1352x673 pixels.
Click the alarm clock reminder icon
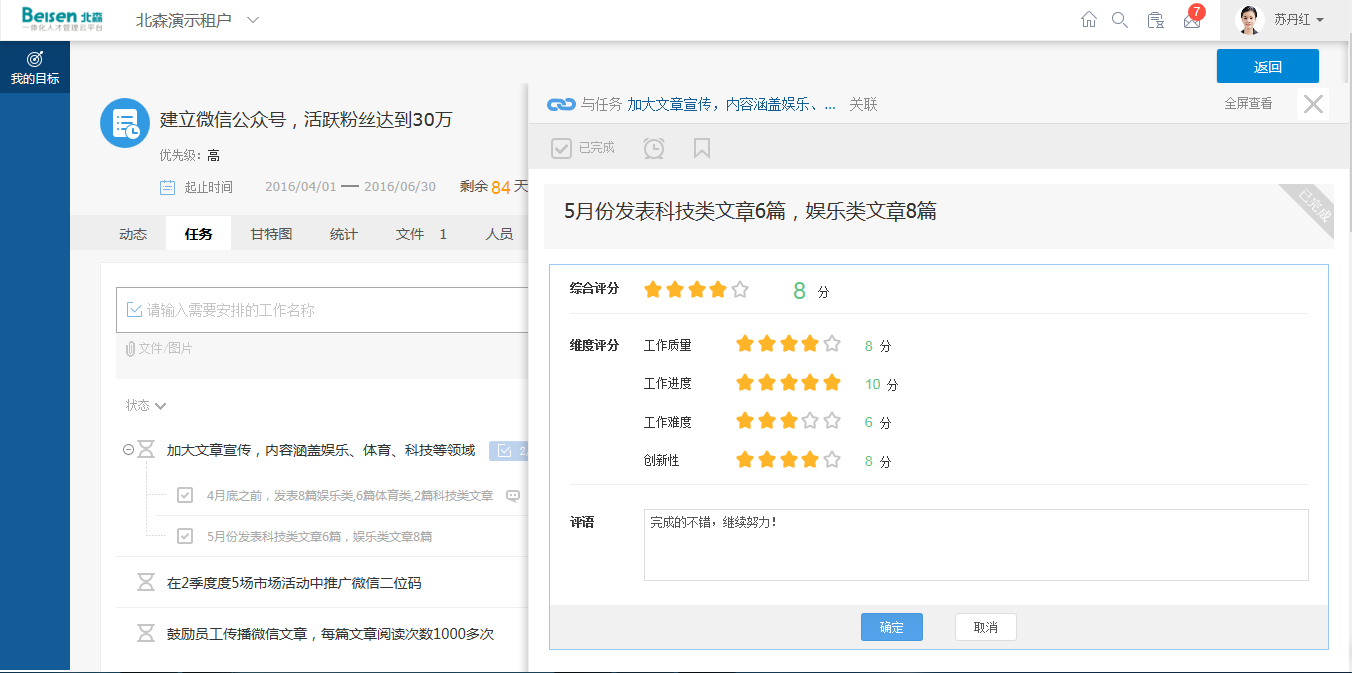click(x=653, y=148)
